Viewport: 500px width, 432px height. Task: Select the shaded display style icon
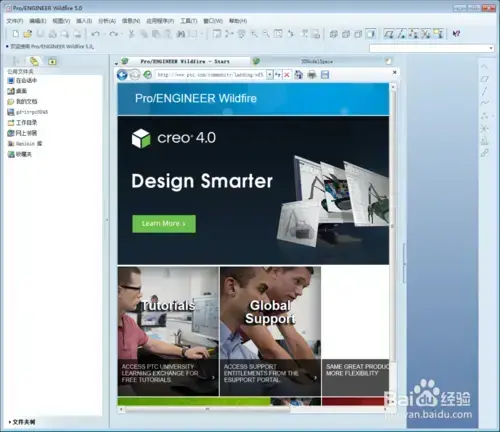click(371, 34)
